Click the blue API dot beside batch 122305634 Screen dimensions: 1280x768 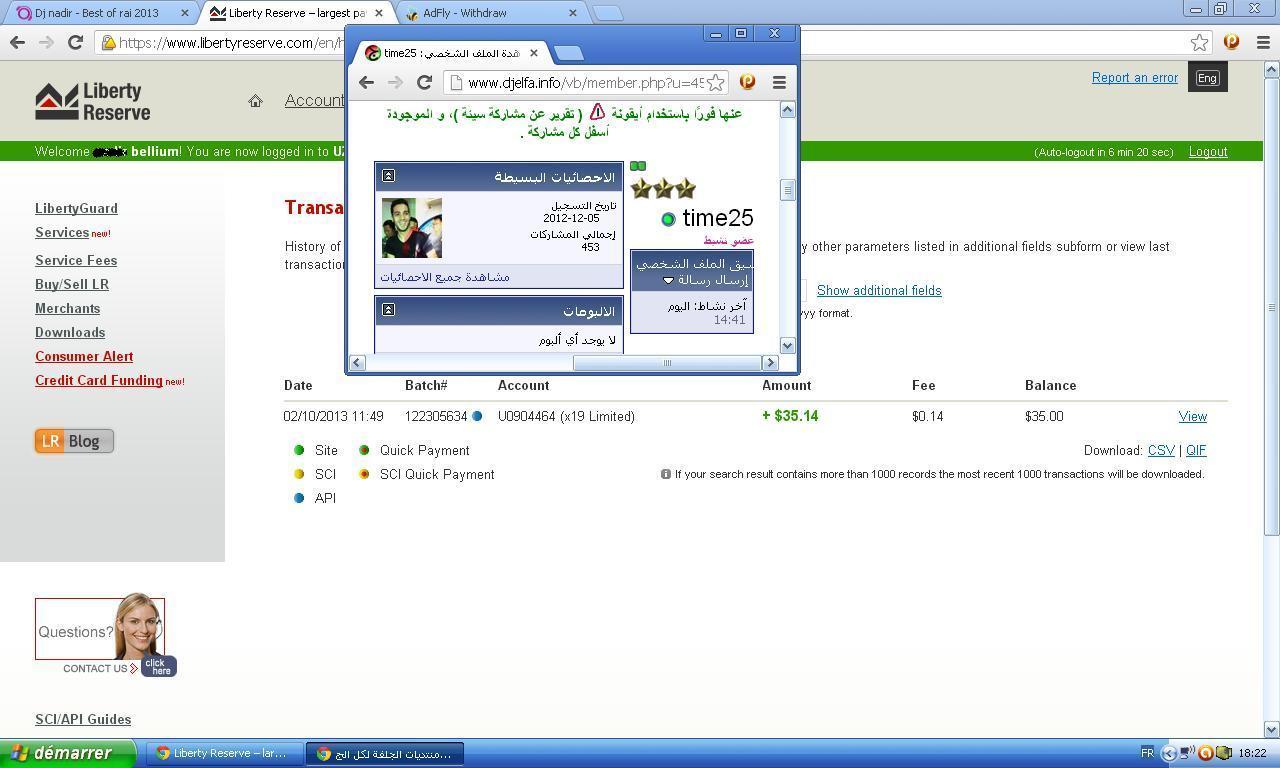tap(477, 416)
